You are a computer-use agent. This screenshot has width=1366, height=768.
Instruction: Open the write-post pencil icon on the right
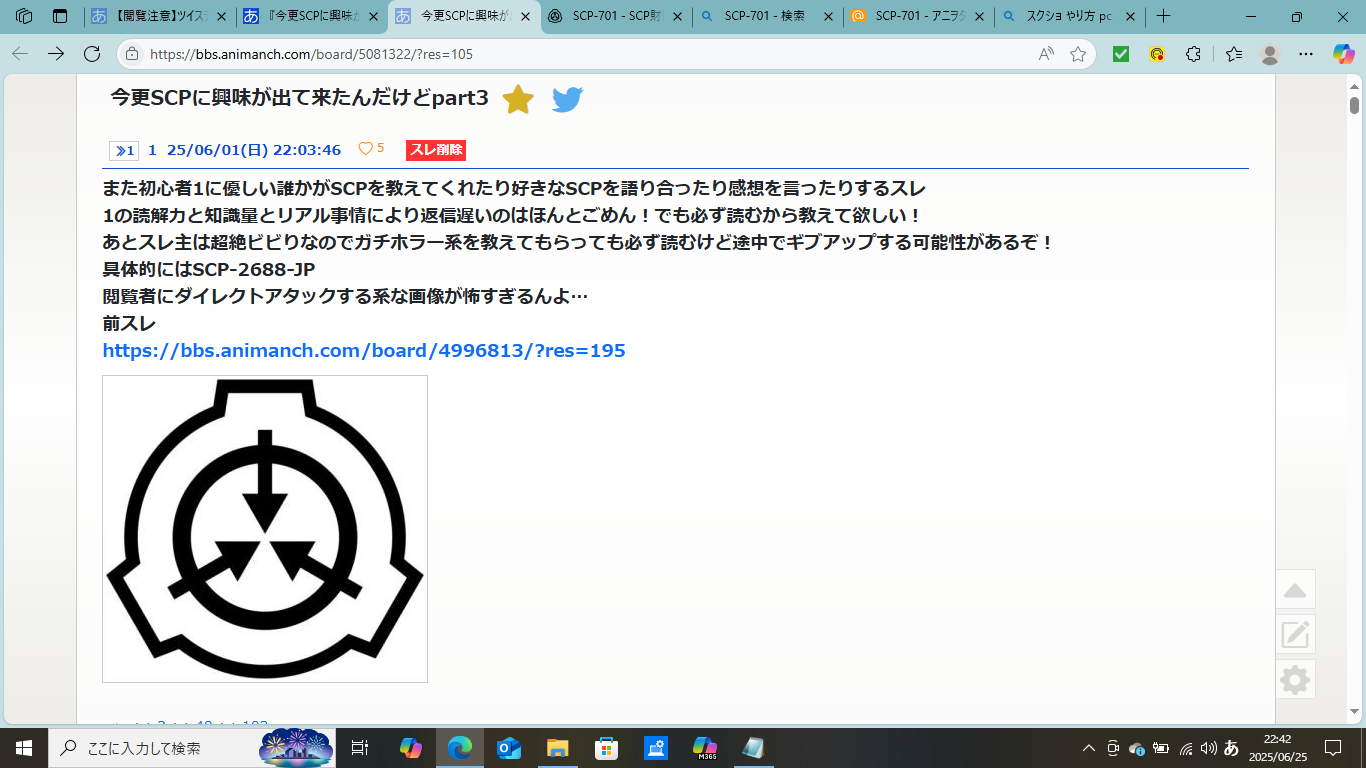pos(1295,634)
